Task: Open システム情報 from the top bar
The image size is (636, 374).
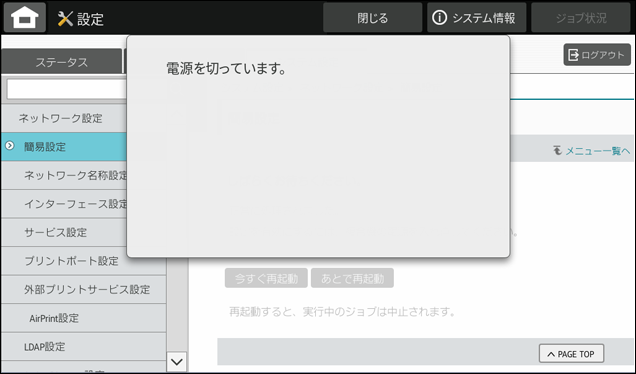Action: point(477,18)
